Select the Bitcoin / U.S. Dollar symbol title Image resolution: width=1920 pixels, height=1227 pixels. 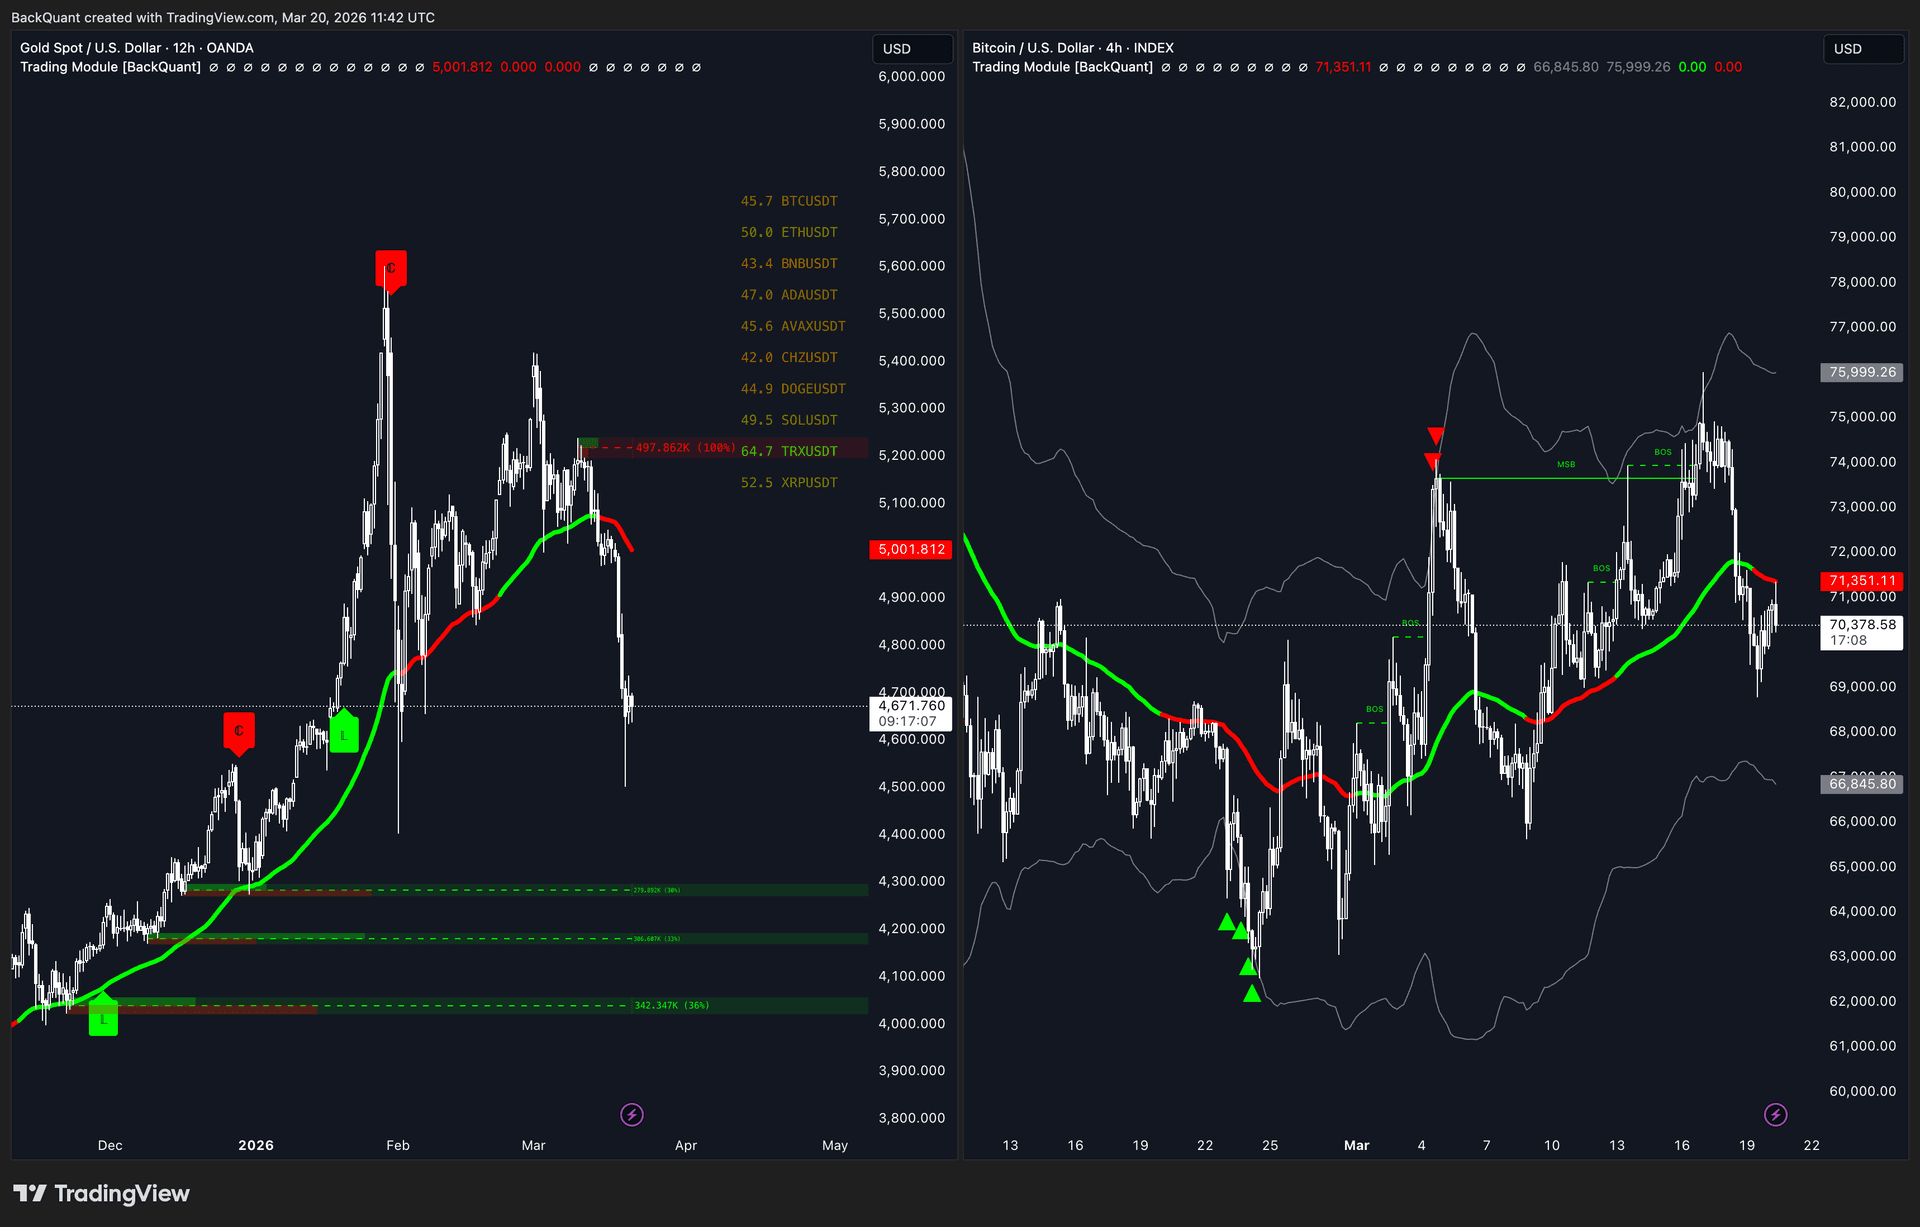[x=1030, y=47]
